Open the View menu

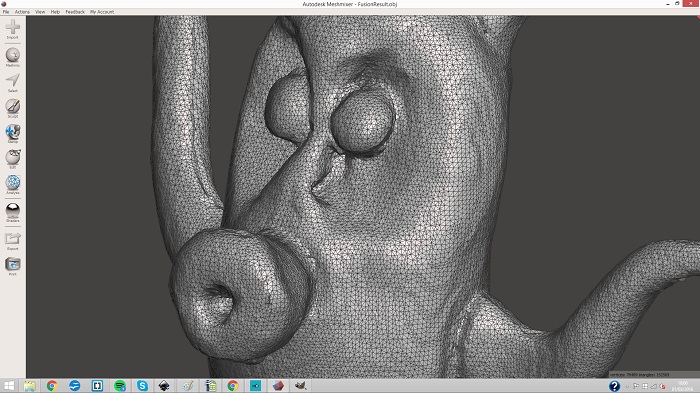pos(40,12)
